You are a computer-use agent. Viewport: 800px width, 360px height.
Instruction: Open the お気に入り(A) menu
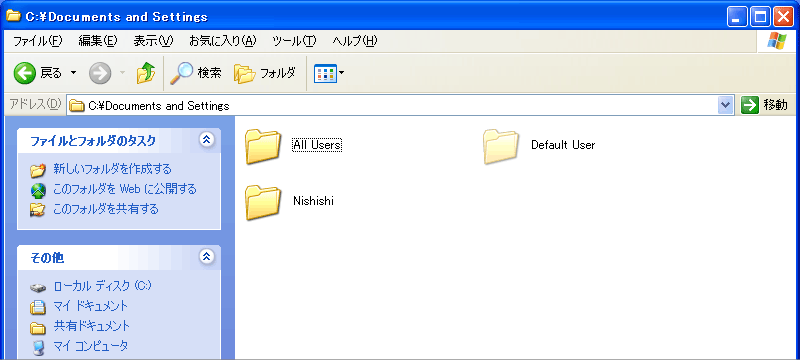(x=222, y=41)
